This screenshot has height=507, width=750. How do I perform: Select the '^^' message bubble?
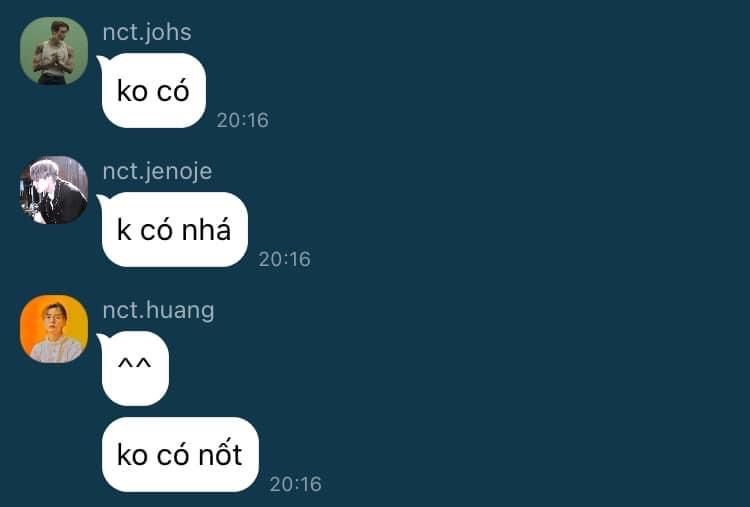pyautogui.click(x=135, y=368)
